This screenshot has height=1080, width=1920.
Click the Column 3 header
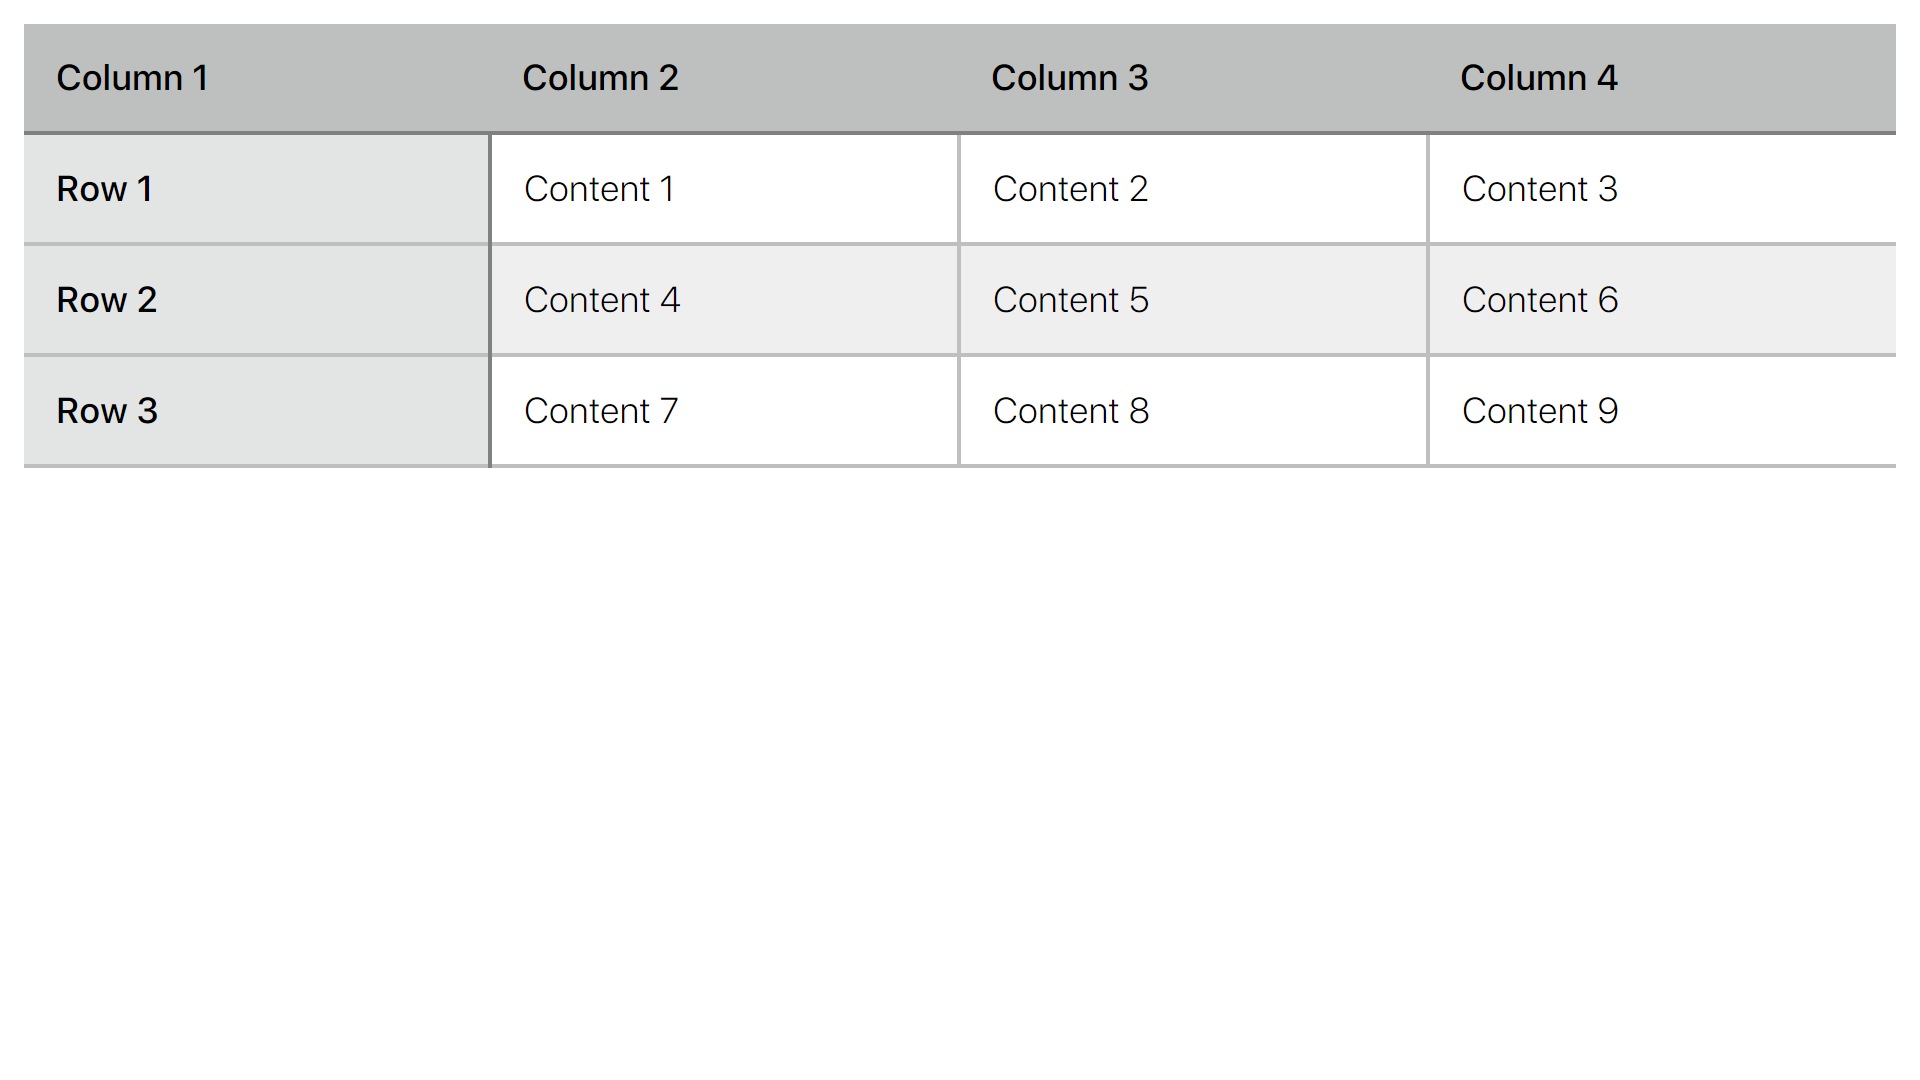coord(1193,78)
